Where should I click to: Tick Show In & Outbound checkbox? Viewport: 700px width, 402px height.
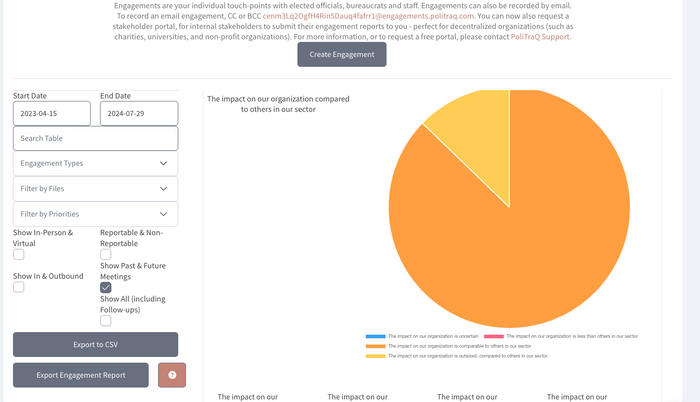coord(19,287)
